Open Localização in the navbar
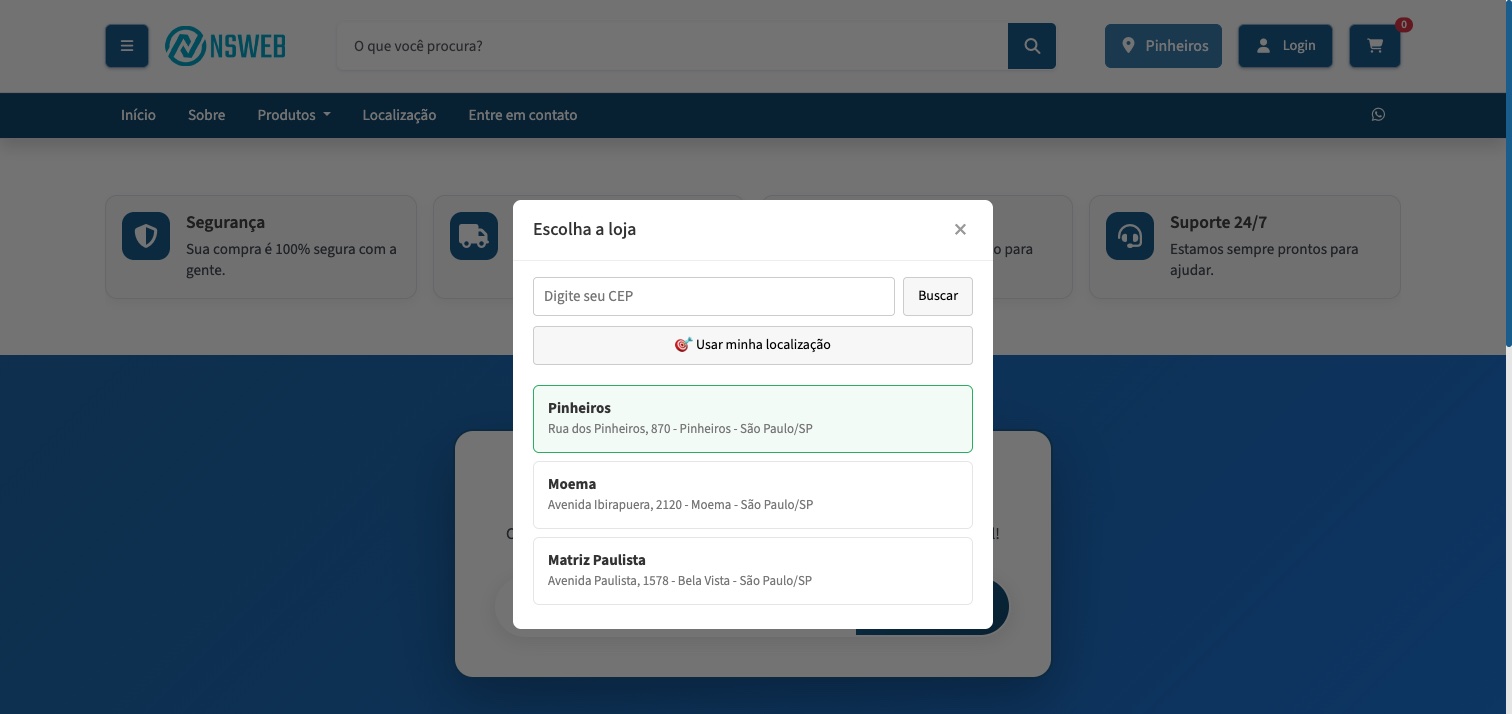 (x=399, y=115)
